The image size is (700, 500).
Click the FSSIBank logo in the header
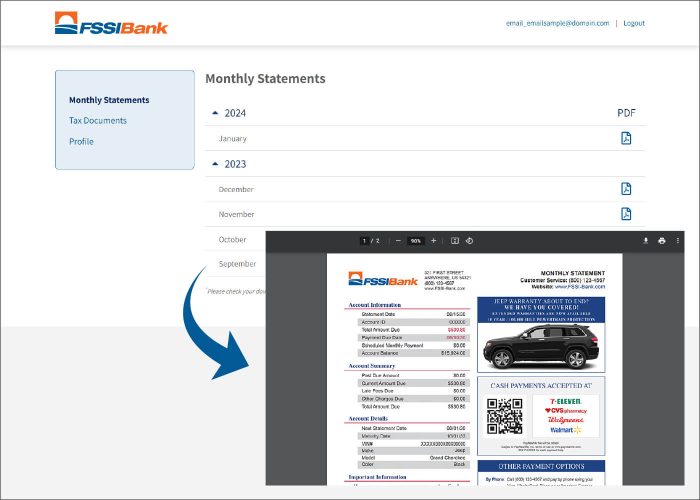[x=111, y=23]
